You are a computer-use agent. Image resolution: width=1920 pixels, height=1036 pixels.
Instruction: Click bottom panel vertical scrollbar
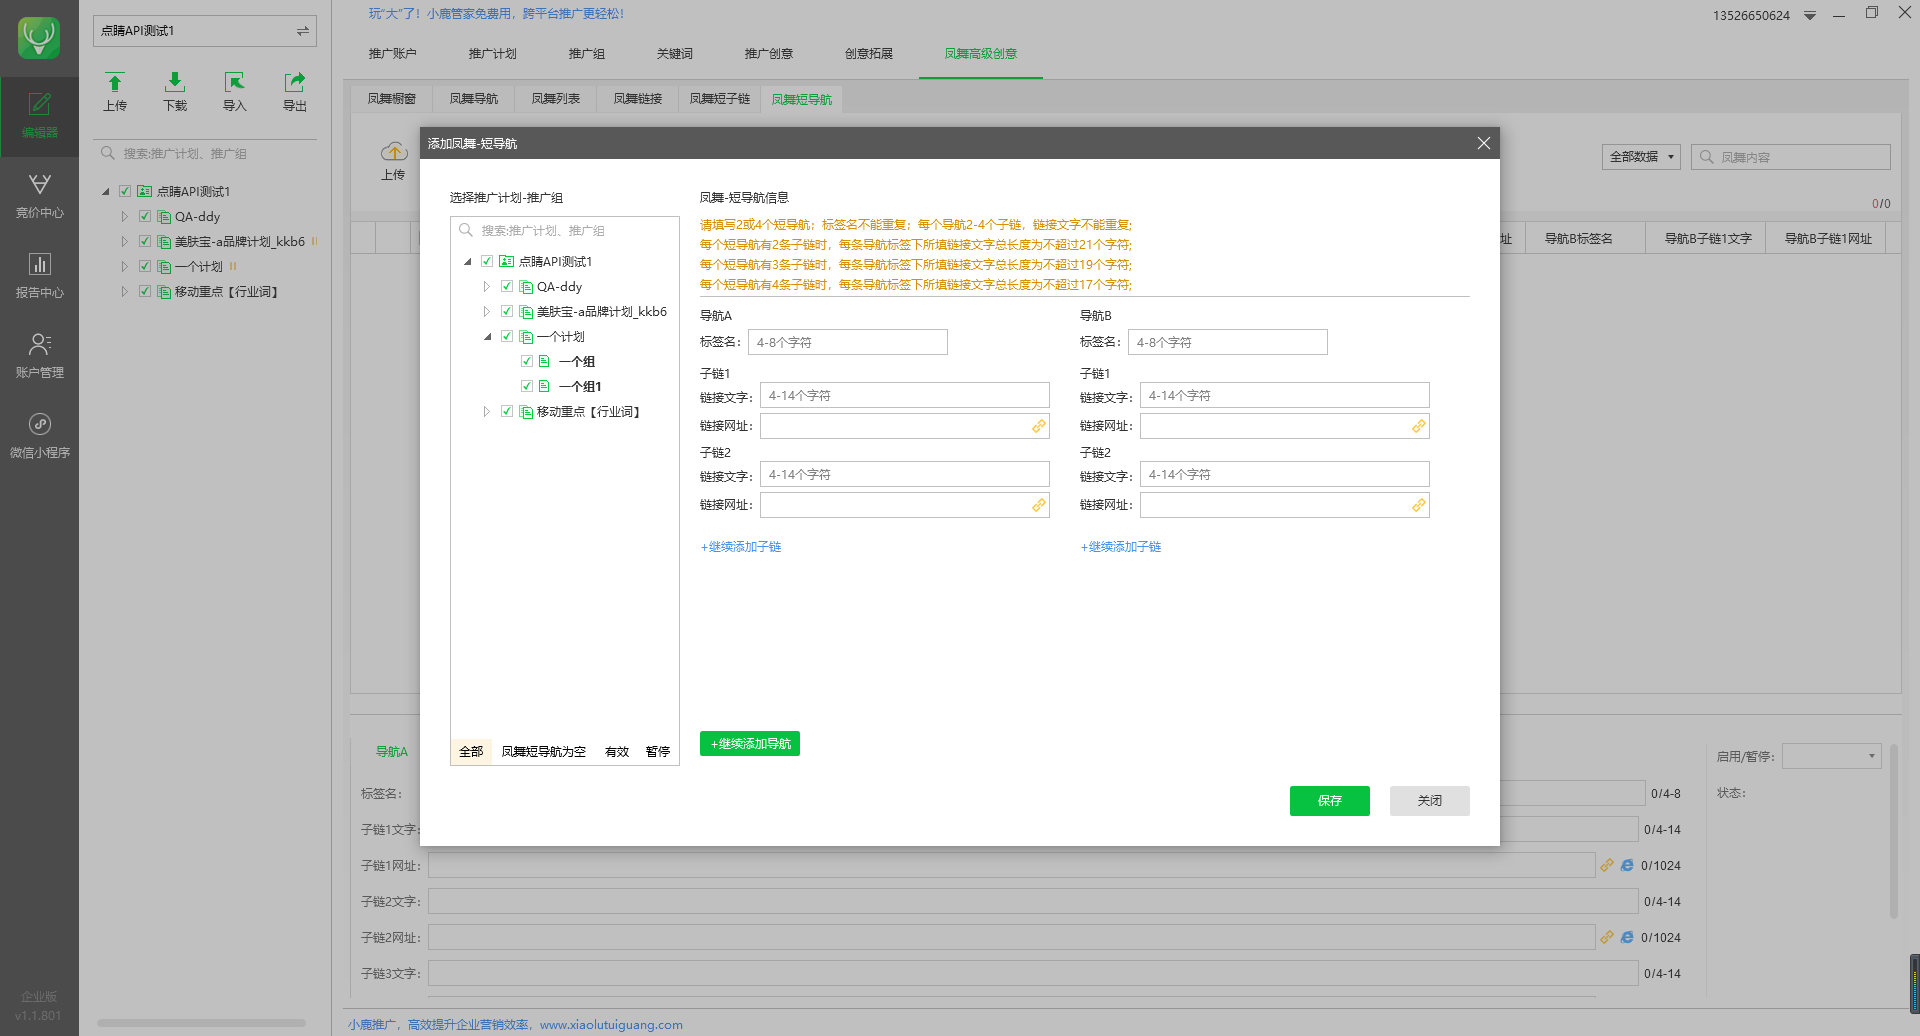point(1893,830)
